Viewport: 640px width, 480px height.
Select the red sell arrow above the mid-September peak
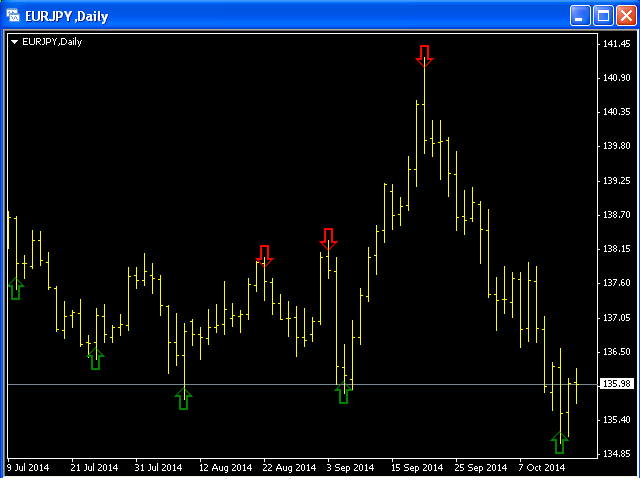click(424, 56)
